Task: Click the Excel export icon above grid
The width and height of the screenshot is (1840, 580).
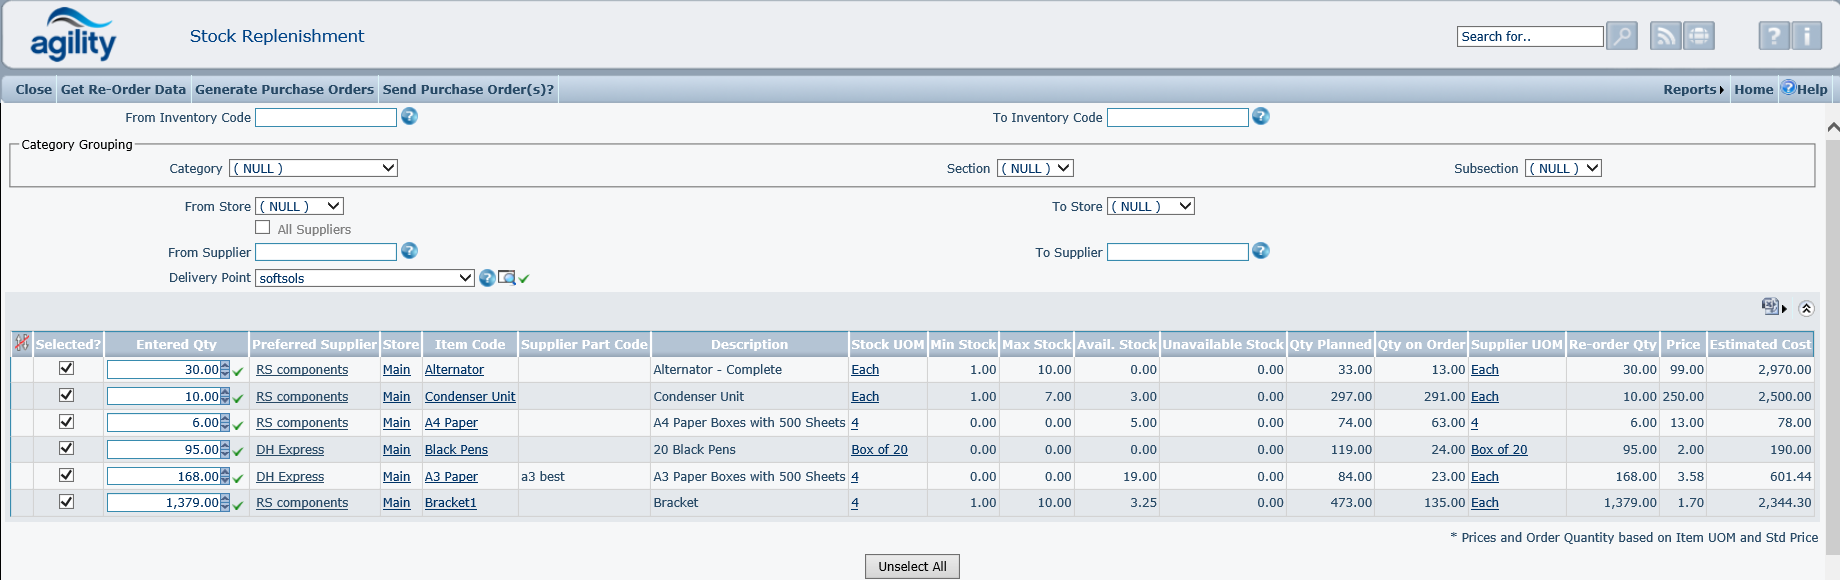Action: point(1770,307)
